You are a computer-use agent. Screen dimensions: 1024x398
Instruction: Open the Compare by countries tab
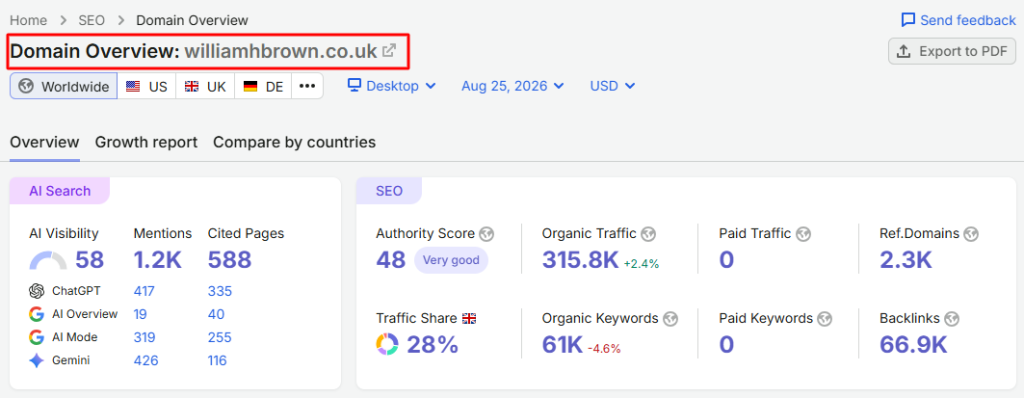click(x=295, y=142)
